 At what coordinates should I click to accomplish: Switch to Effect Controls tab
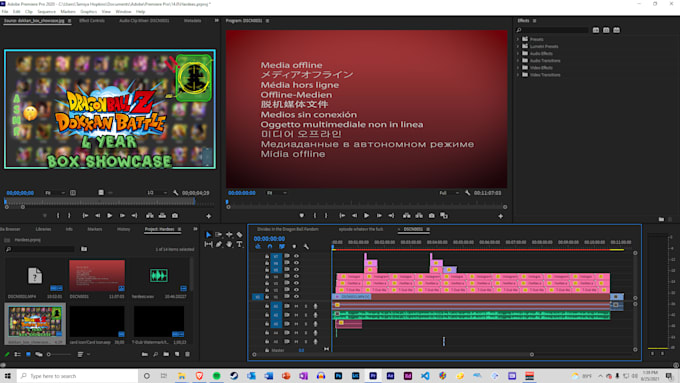(92, 21)
